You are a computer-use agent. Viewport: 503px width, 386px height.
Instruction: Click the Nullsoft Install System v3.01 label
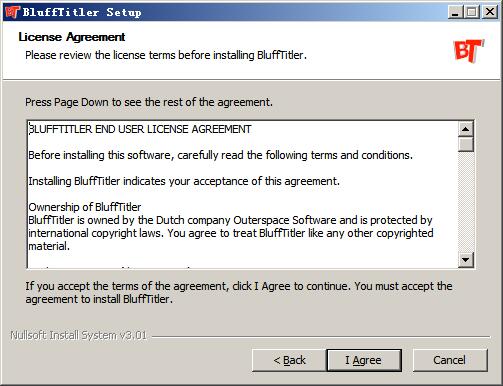78,335
